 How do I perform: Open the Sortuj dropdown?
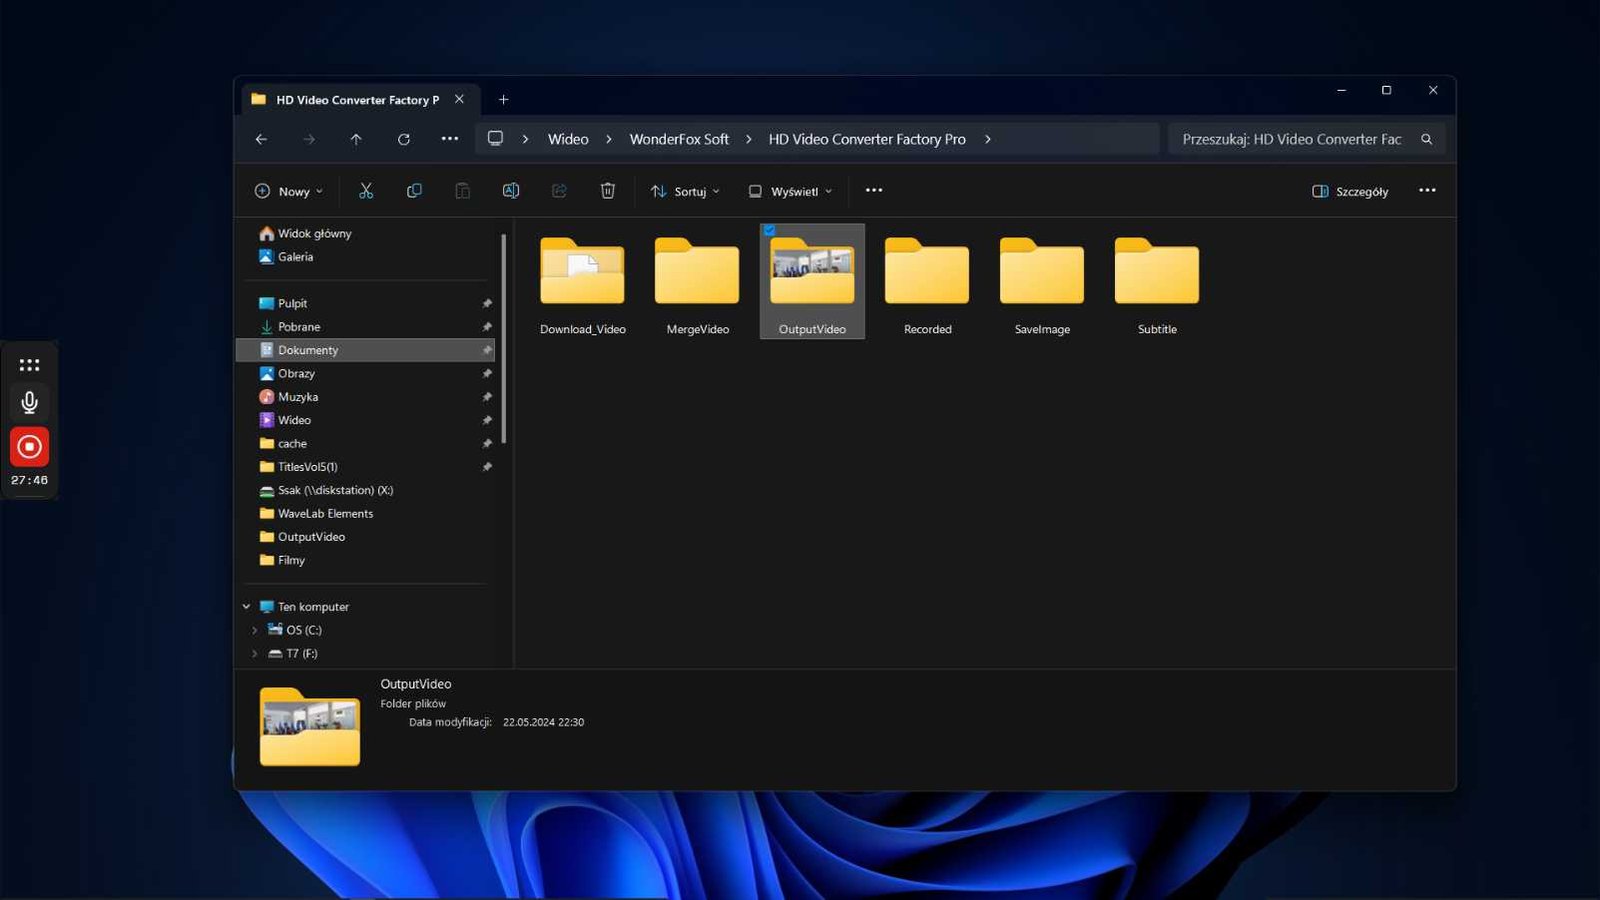[685, 191]
